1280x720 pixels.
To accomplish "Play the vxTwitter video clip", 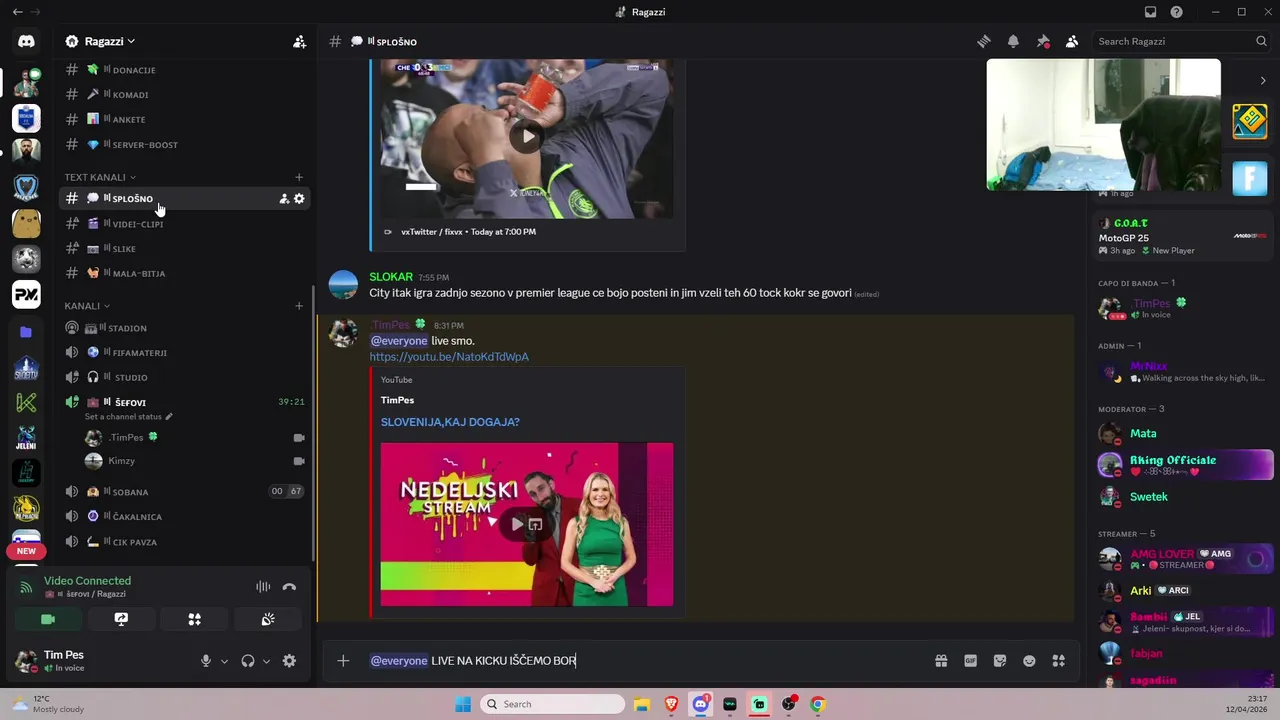I will click(527, 137).
